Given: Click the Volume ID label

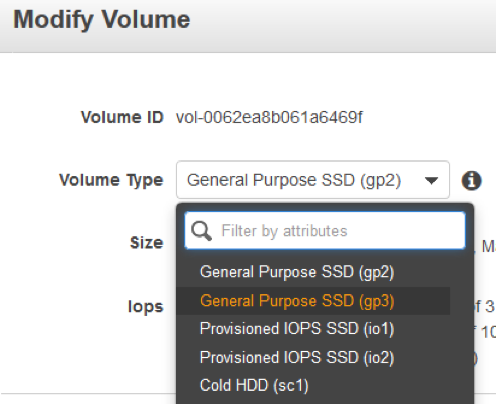Looking at the screenshot, I should pos(122,117).
